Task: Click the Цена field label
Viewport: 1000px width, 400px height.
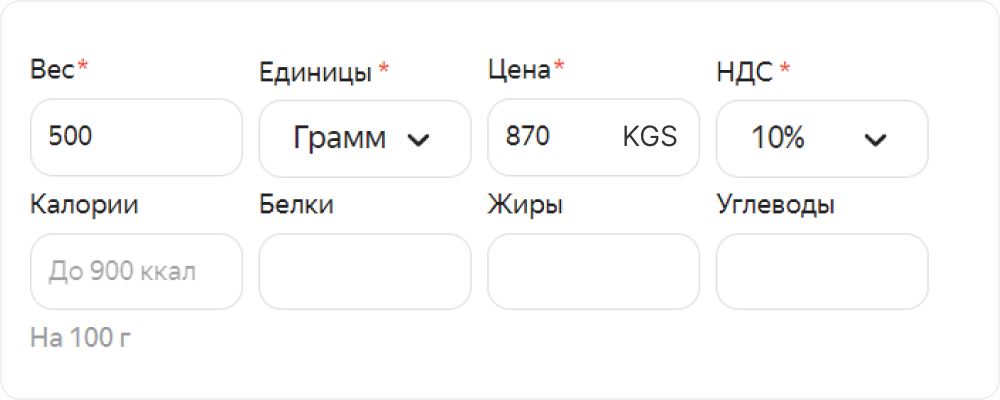Action: click(x=519, y=69)
